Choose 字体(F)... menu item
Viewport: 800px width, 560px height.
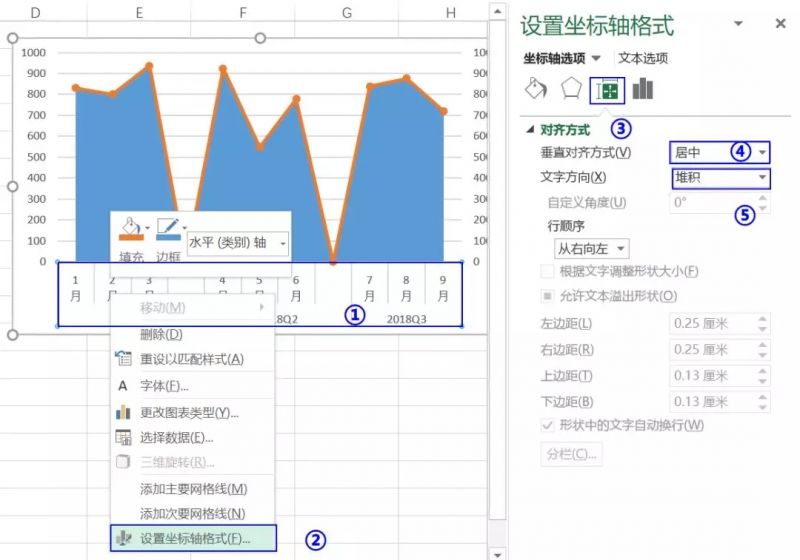(x=192, y=386)
